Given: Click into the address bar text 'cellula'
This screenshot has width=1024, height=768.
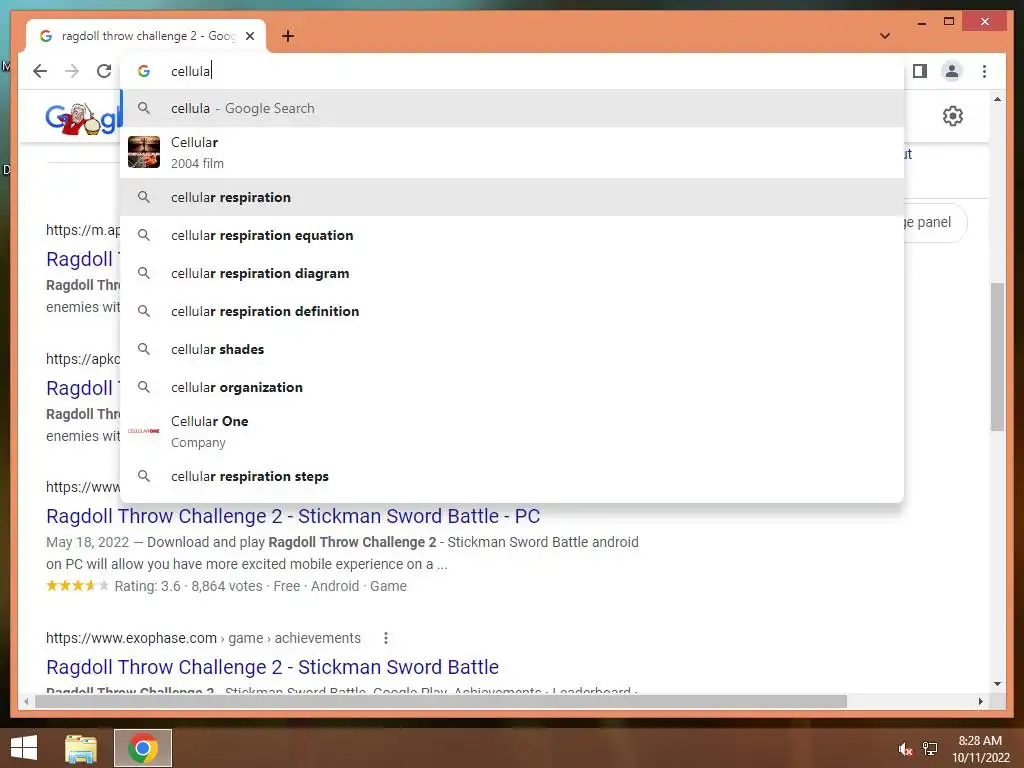Looking at the screenshot, I should click(191, 71).
